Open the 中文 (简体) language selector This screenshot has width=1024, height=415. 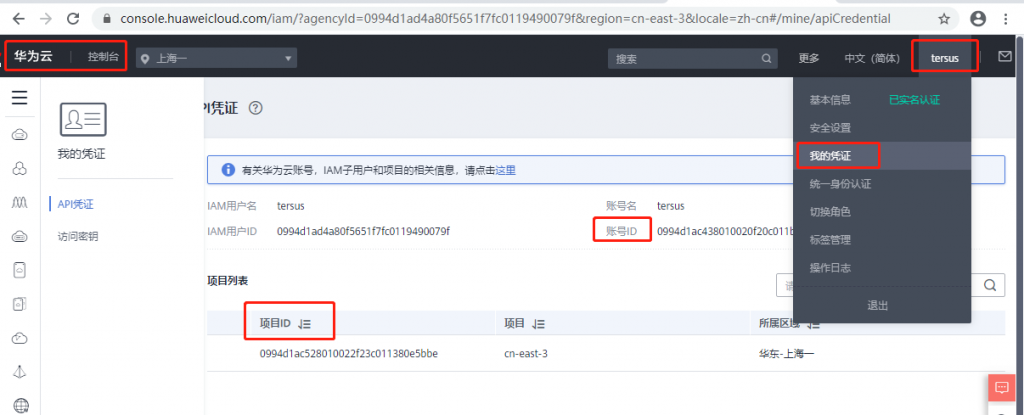(x=872, y=58)
